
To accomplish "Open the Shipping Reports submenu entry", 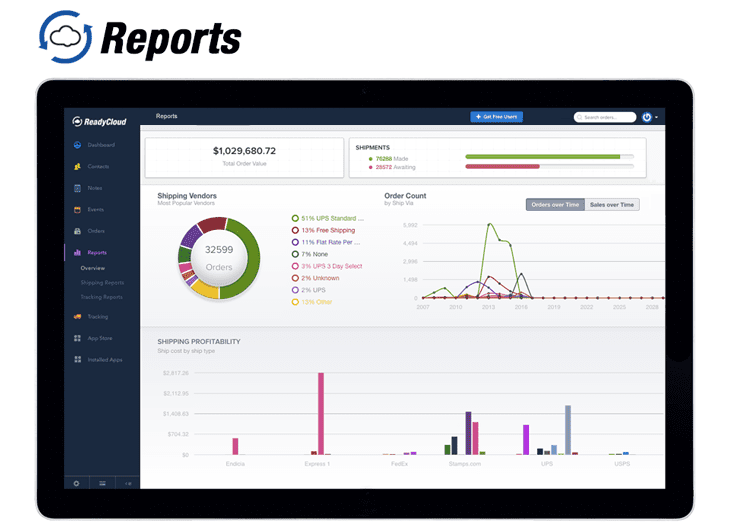I will [x=102, y=283].
